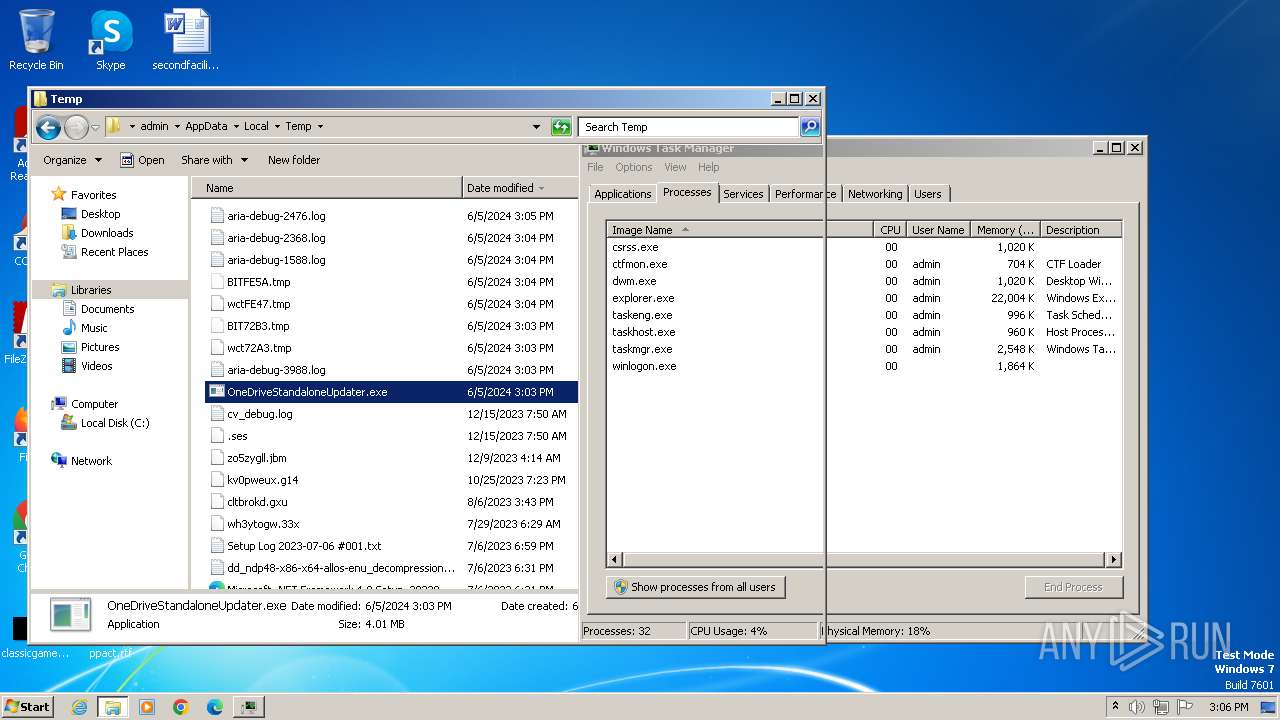This screenshot has height=720, width=1280.
Task: Click Show processes from all users button
Action: pos(696,587)
